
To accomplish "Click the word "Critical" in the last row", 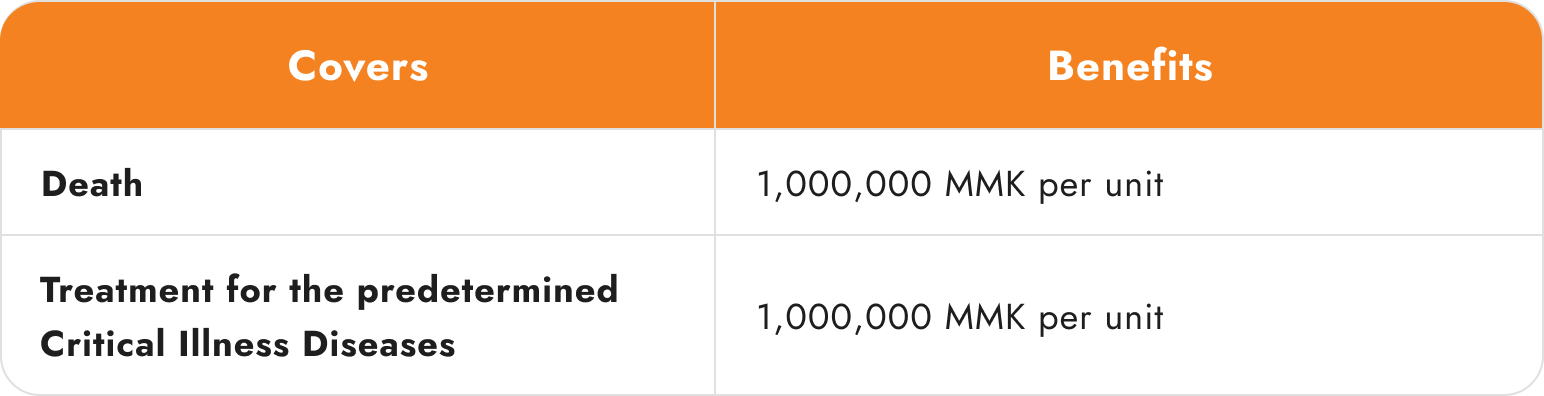I will 104,344.
